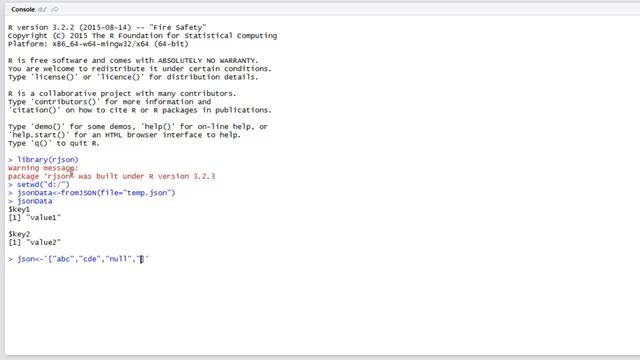Click the "'help.start()' for an HTML" line
The height and width of the screenshot is (360, 640).
tap(124, 135)
